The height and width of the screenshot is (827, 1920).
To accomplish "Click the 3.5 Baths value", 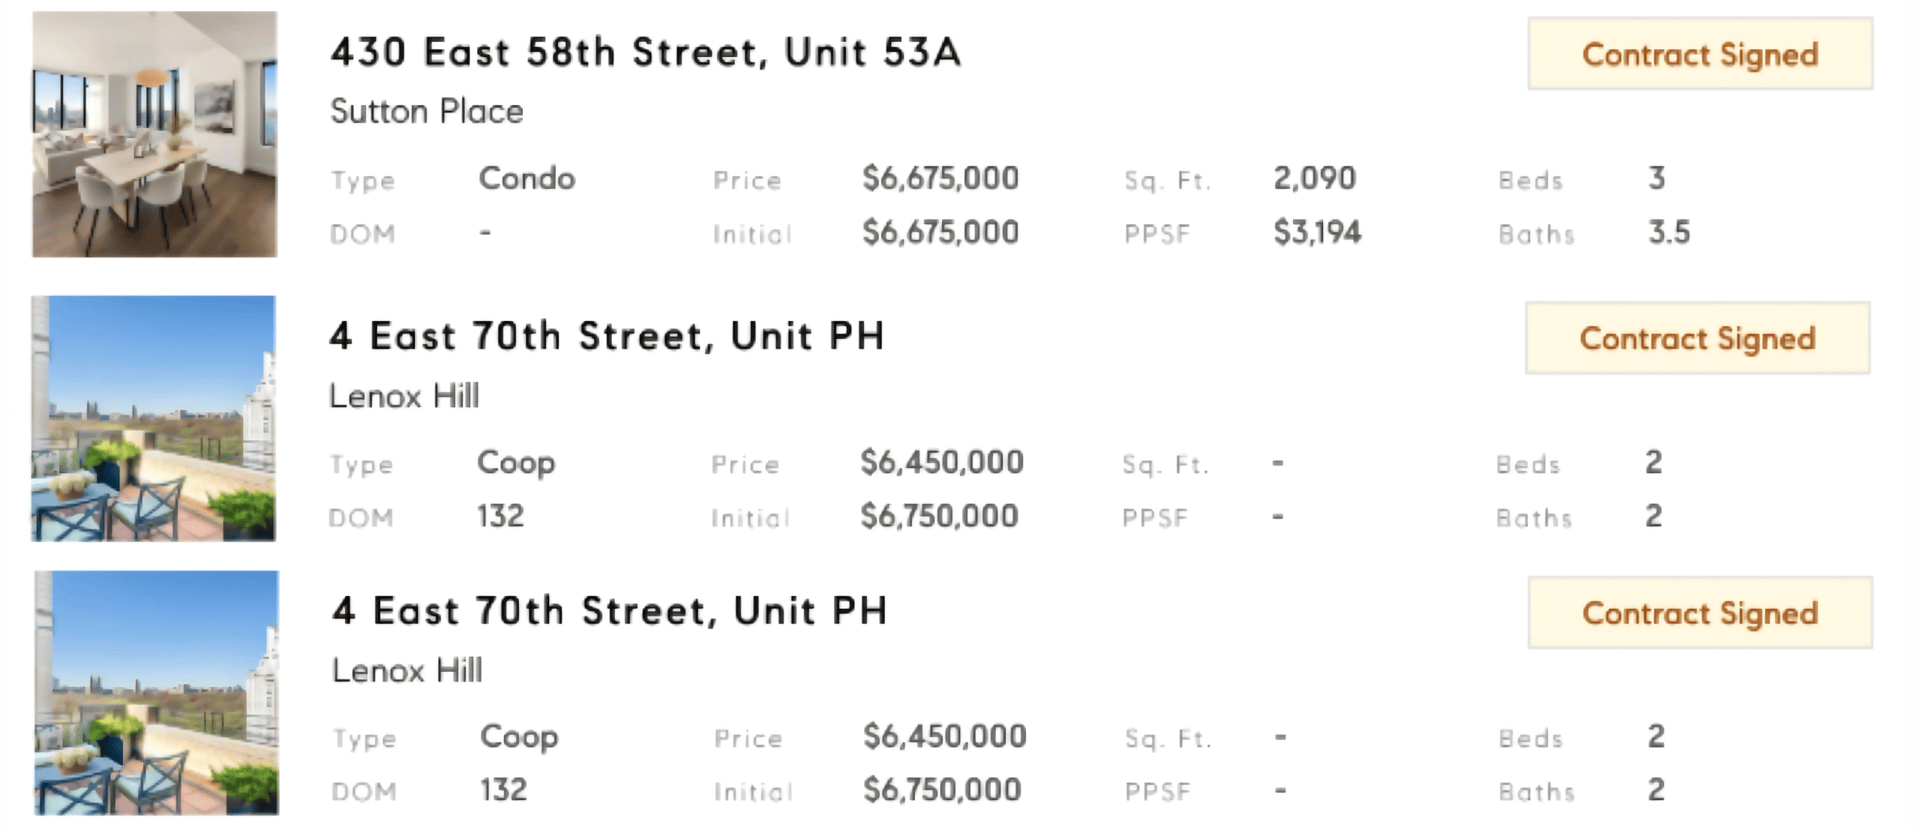I will tap(1669, 233).
